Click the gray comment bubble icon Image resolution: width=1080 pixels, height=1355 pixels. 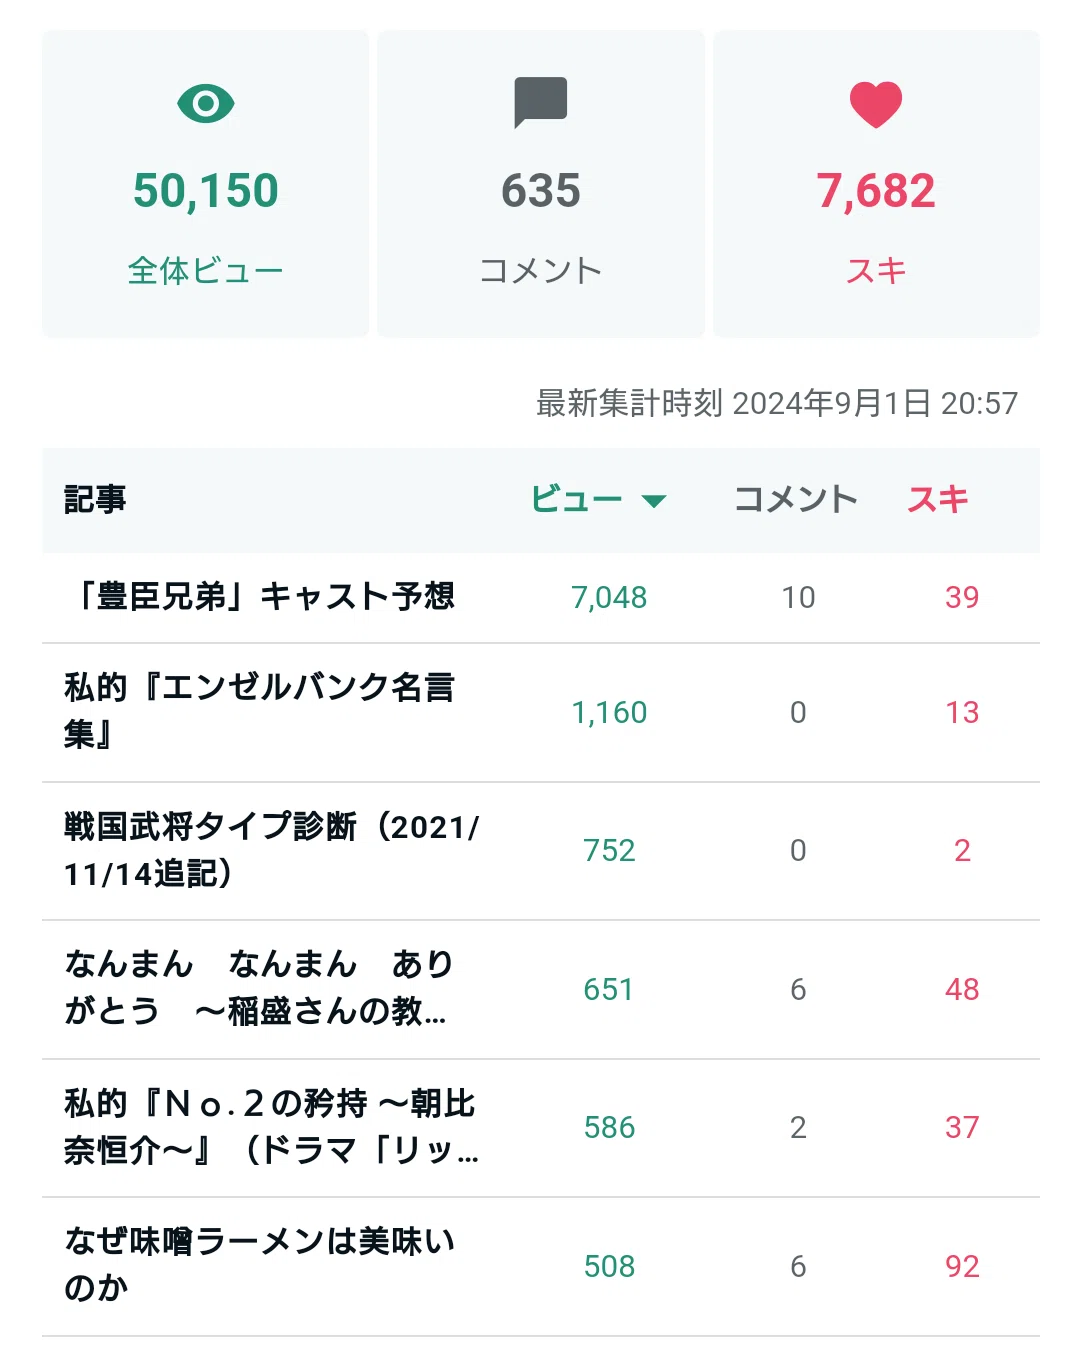click(541, 102)
